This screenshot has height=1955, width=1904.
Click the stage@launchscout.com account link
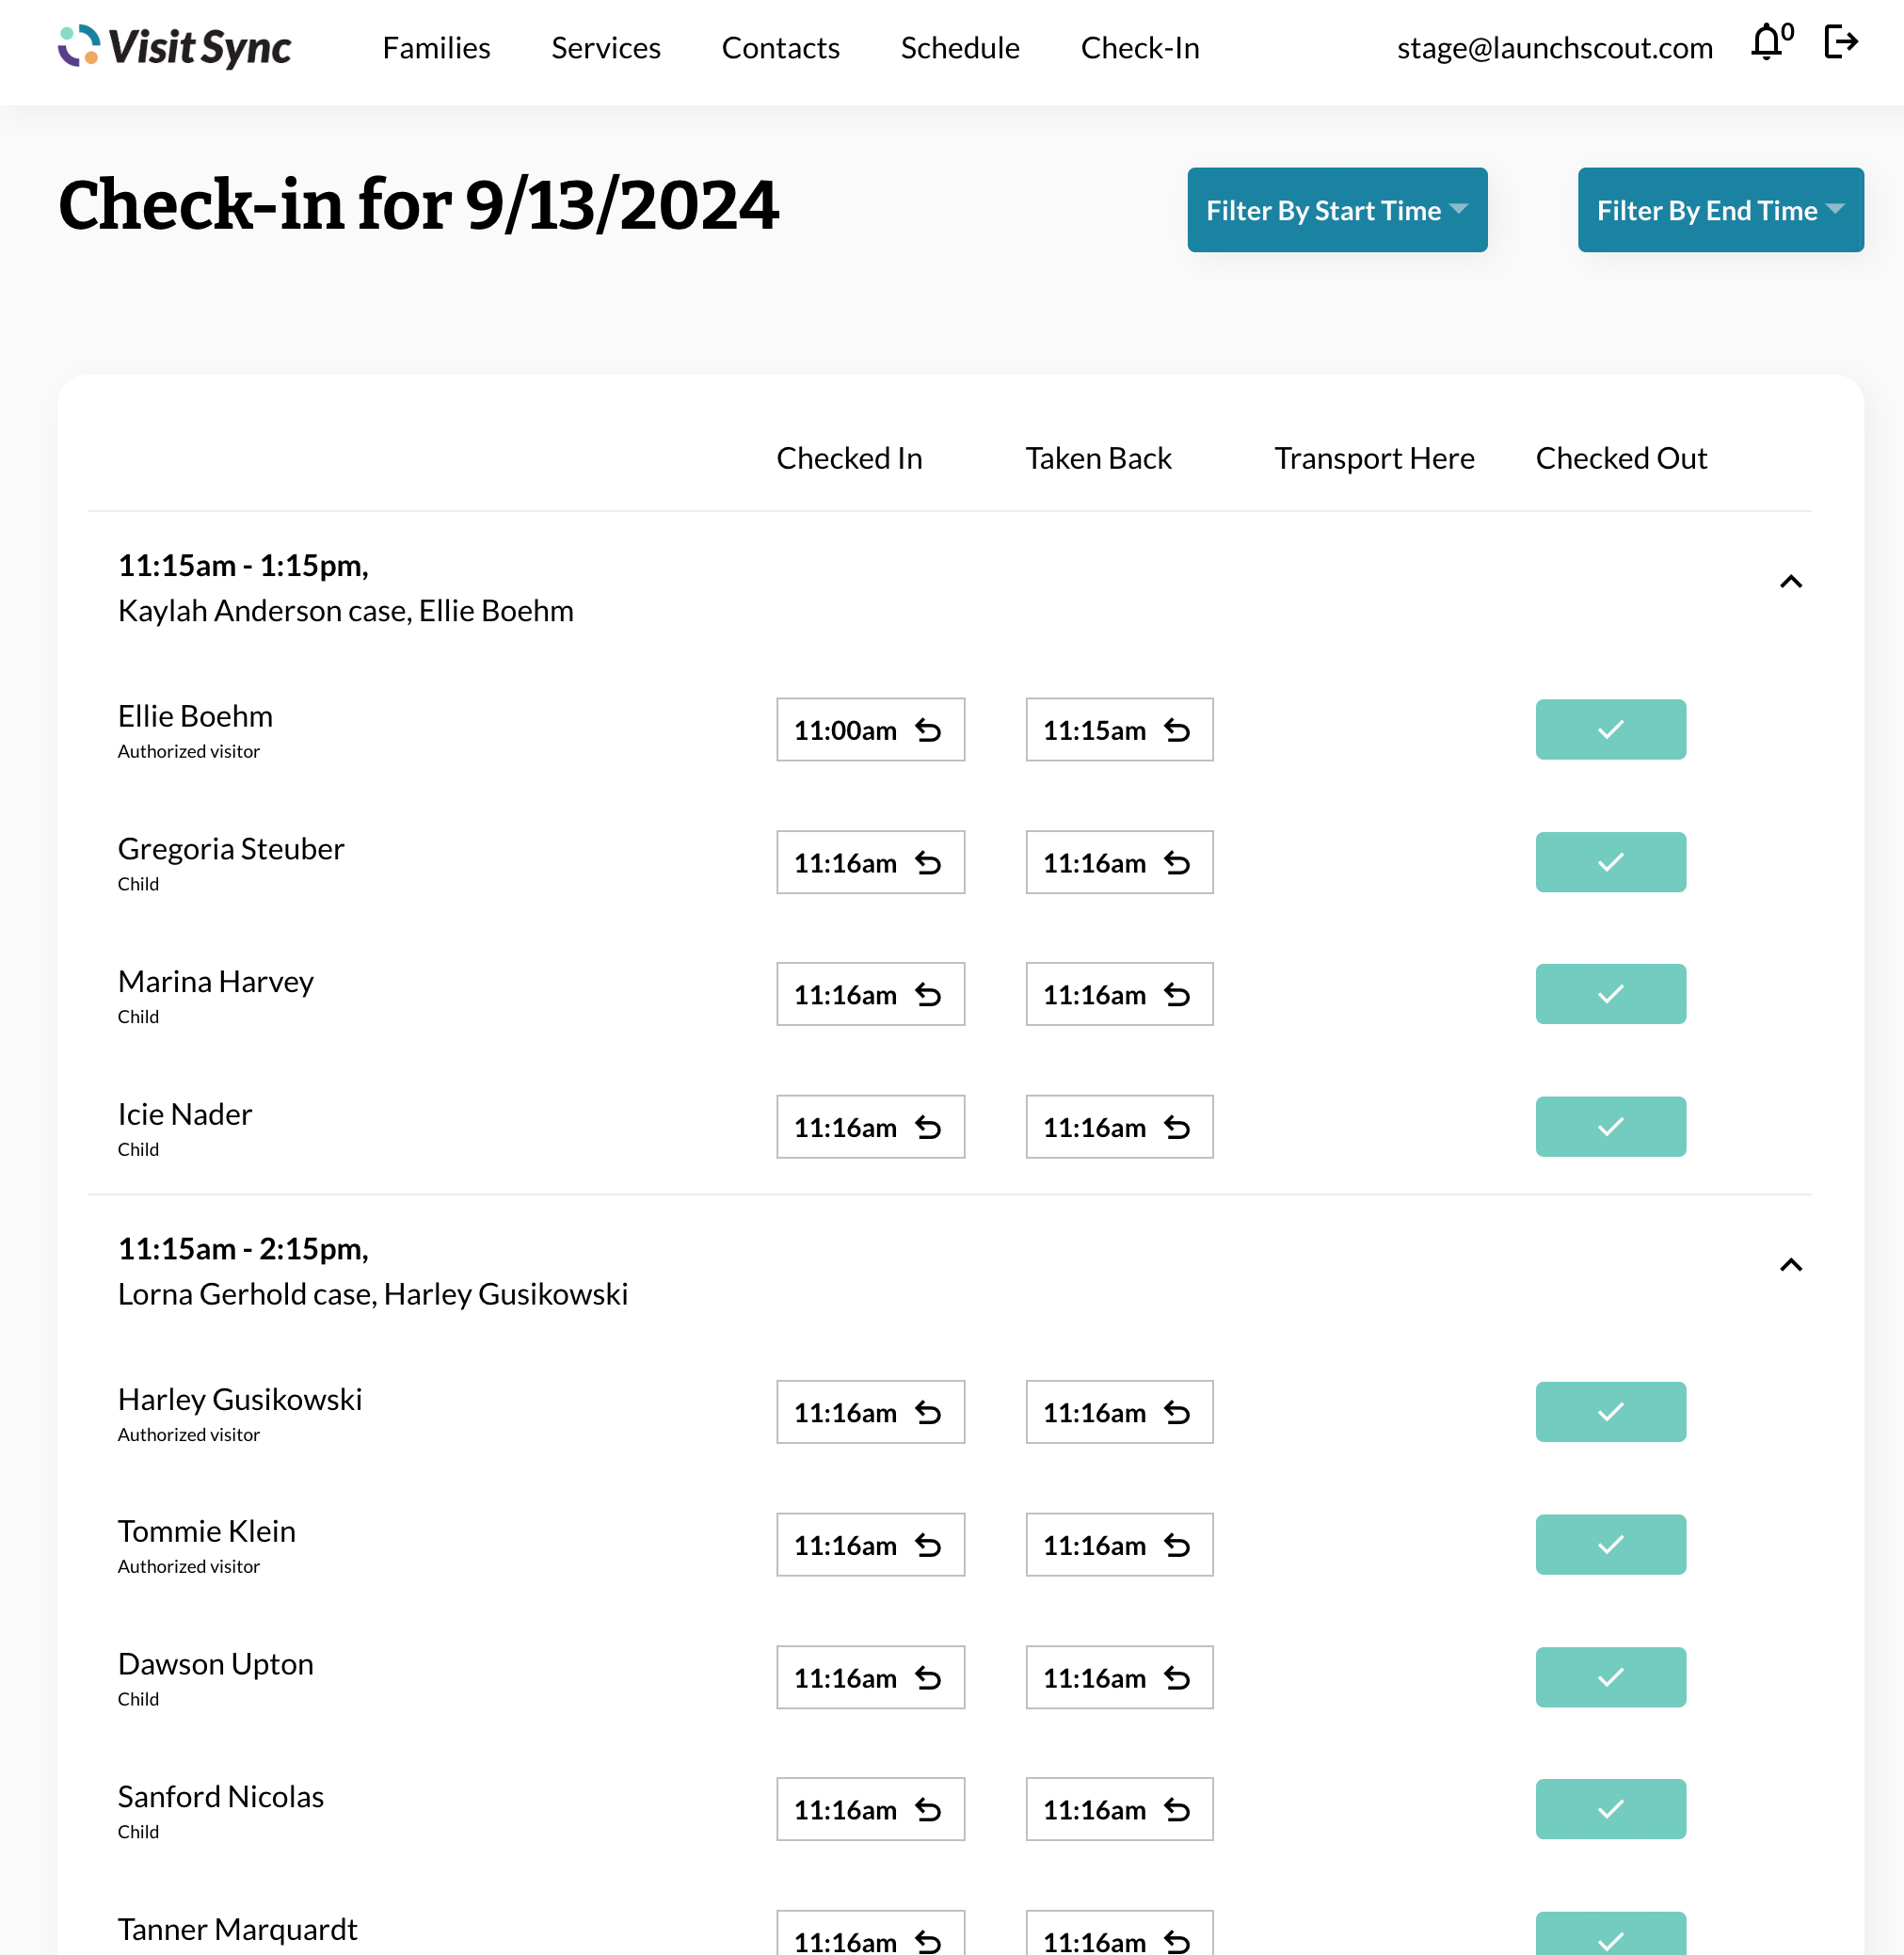(x=1554, y=48)
